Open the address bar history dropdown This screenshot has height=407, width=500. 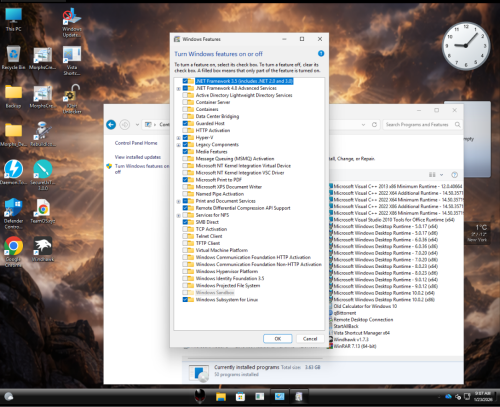[363, 125]
